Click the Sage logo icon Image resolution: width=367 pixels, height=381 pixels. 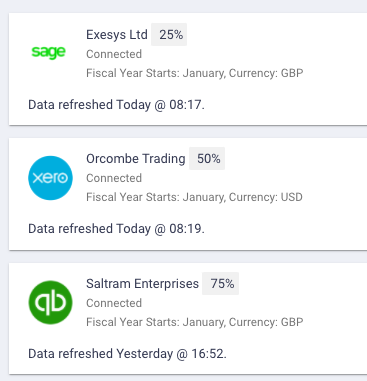click(48, 52)
